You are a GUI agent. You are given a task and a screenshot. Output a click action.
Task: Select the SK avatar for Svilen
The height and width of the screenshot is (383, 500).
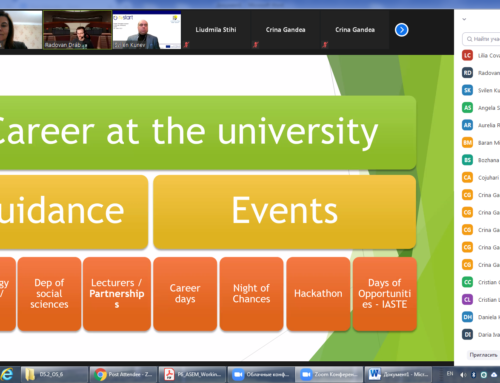(467, 90)
